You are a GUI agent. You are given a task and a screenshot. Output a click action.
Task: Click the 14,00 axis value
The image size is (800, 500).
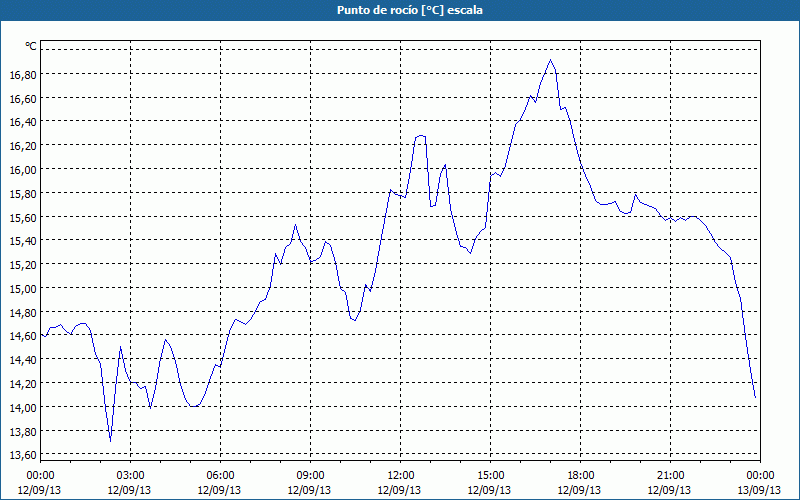[x=23, y=407]
